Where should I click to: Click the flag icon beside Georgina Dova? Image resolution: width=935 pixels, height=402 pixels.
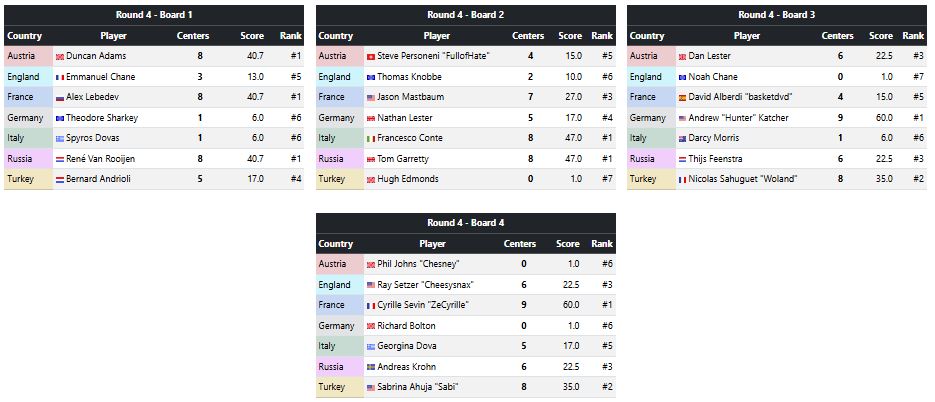(x=371, y=346)
